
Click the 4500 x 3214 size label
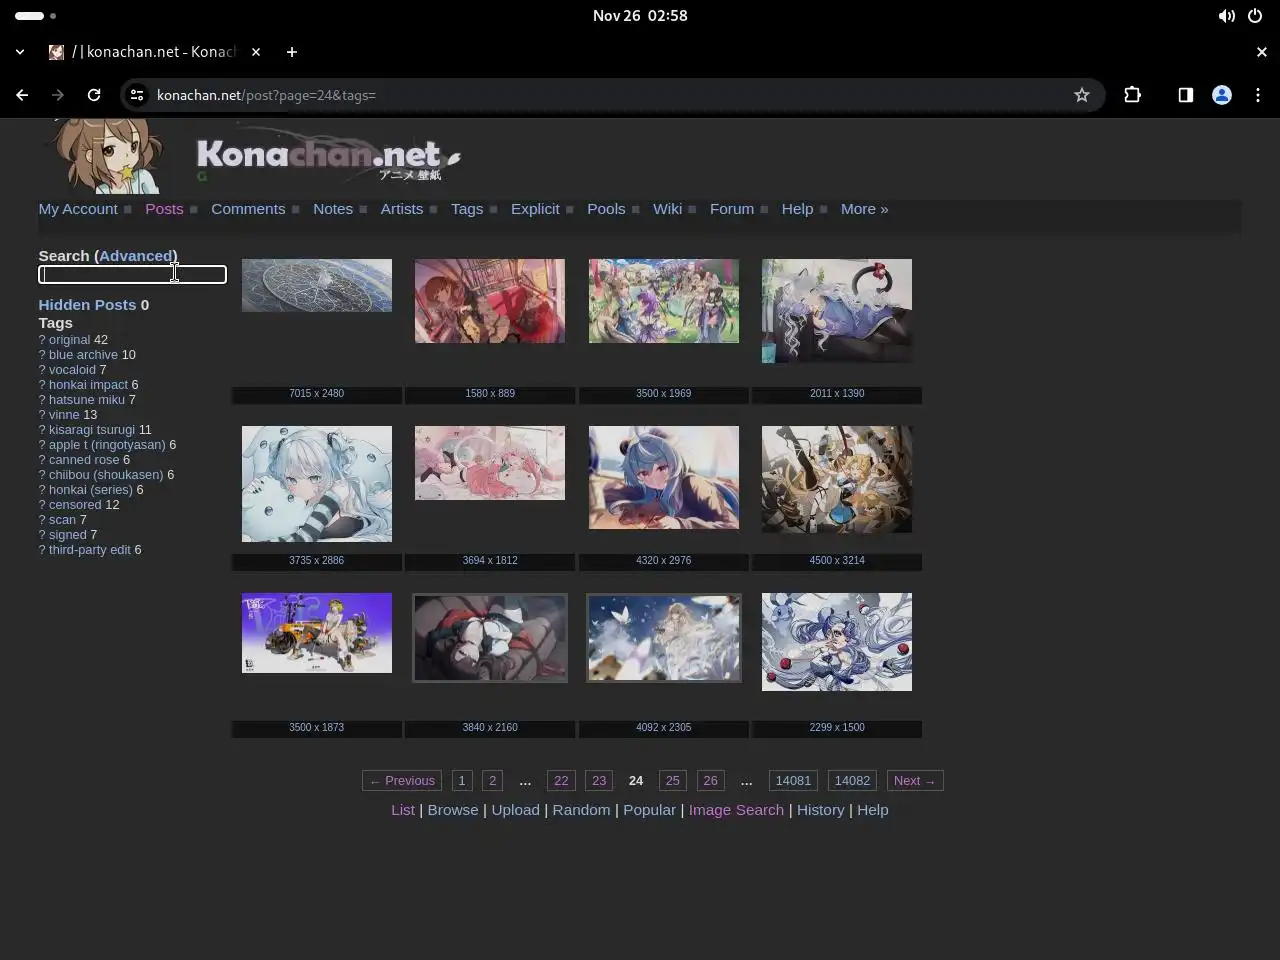coord(837,561)
